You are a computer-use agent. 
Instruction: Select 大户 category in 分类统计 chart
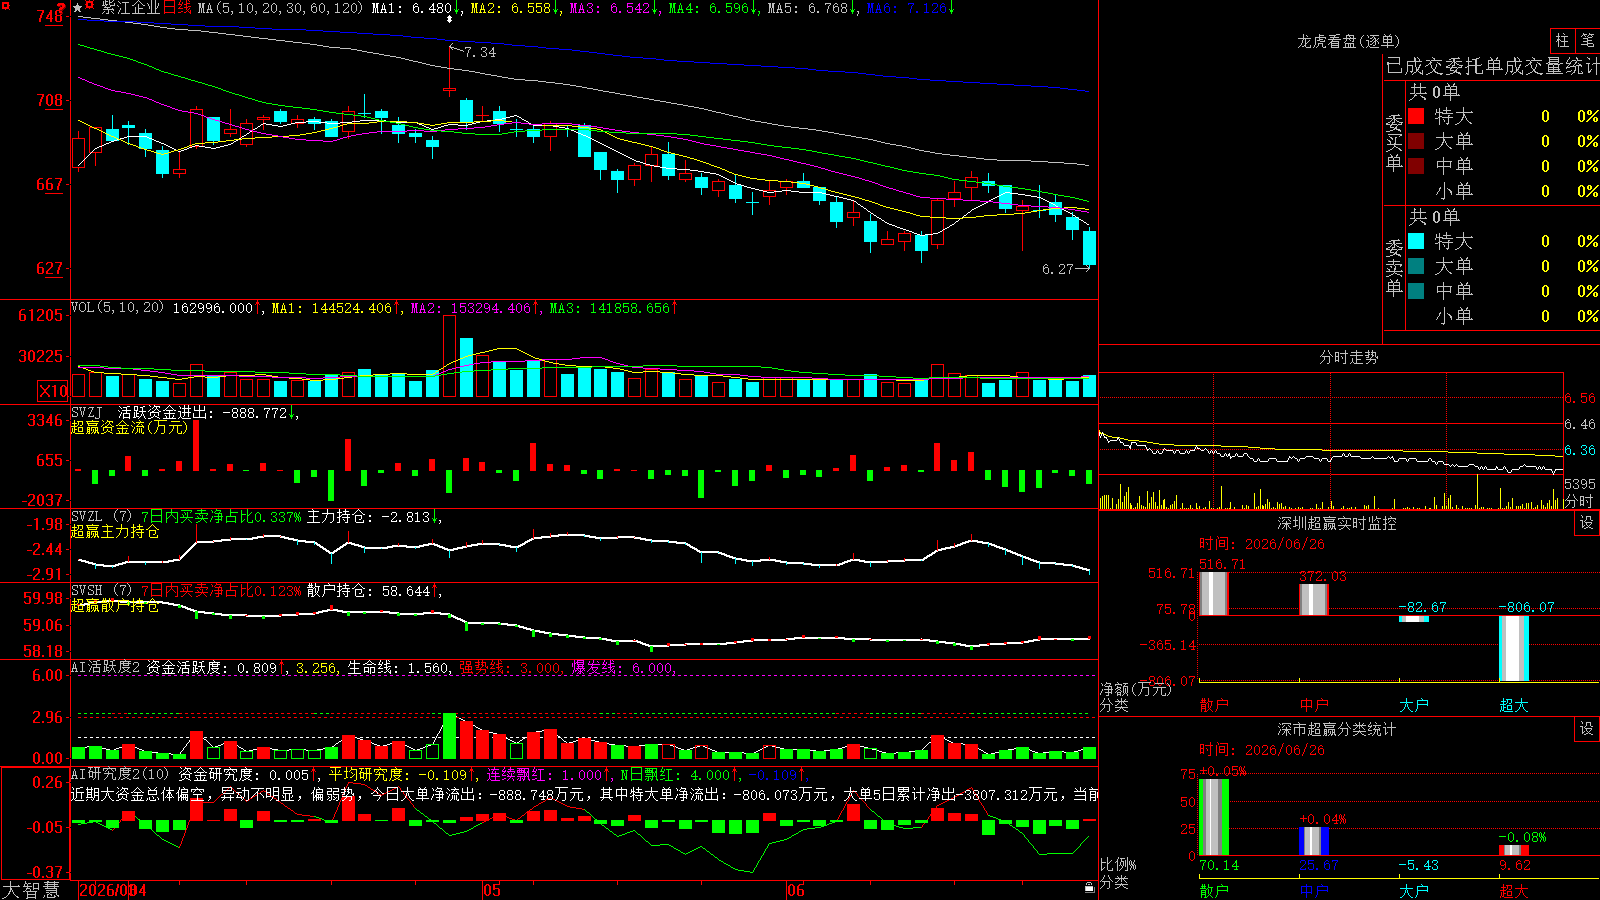pyautogui.click(x=1414, y=891)
